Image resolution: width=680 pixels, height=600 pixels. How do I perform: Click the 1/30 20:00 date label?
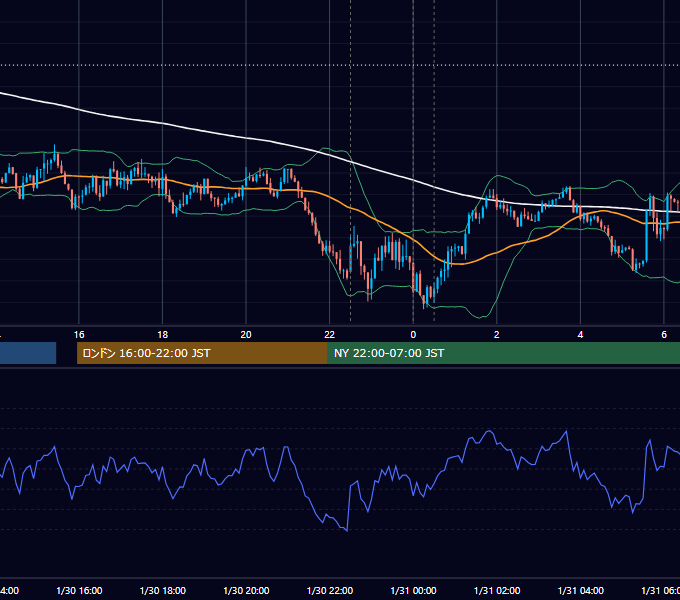point(246,591)
